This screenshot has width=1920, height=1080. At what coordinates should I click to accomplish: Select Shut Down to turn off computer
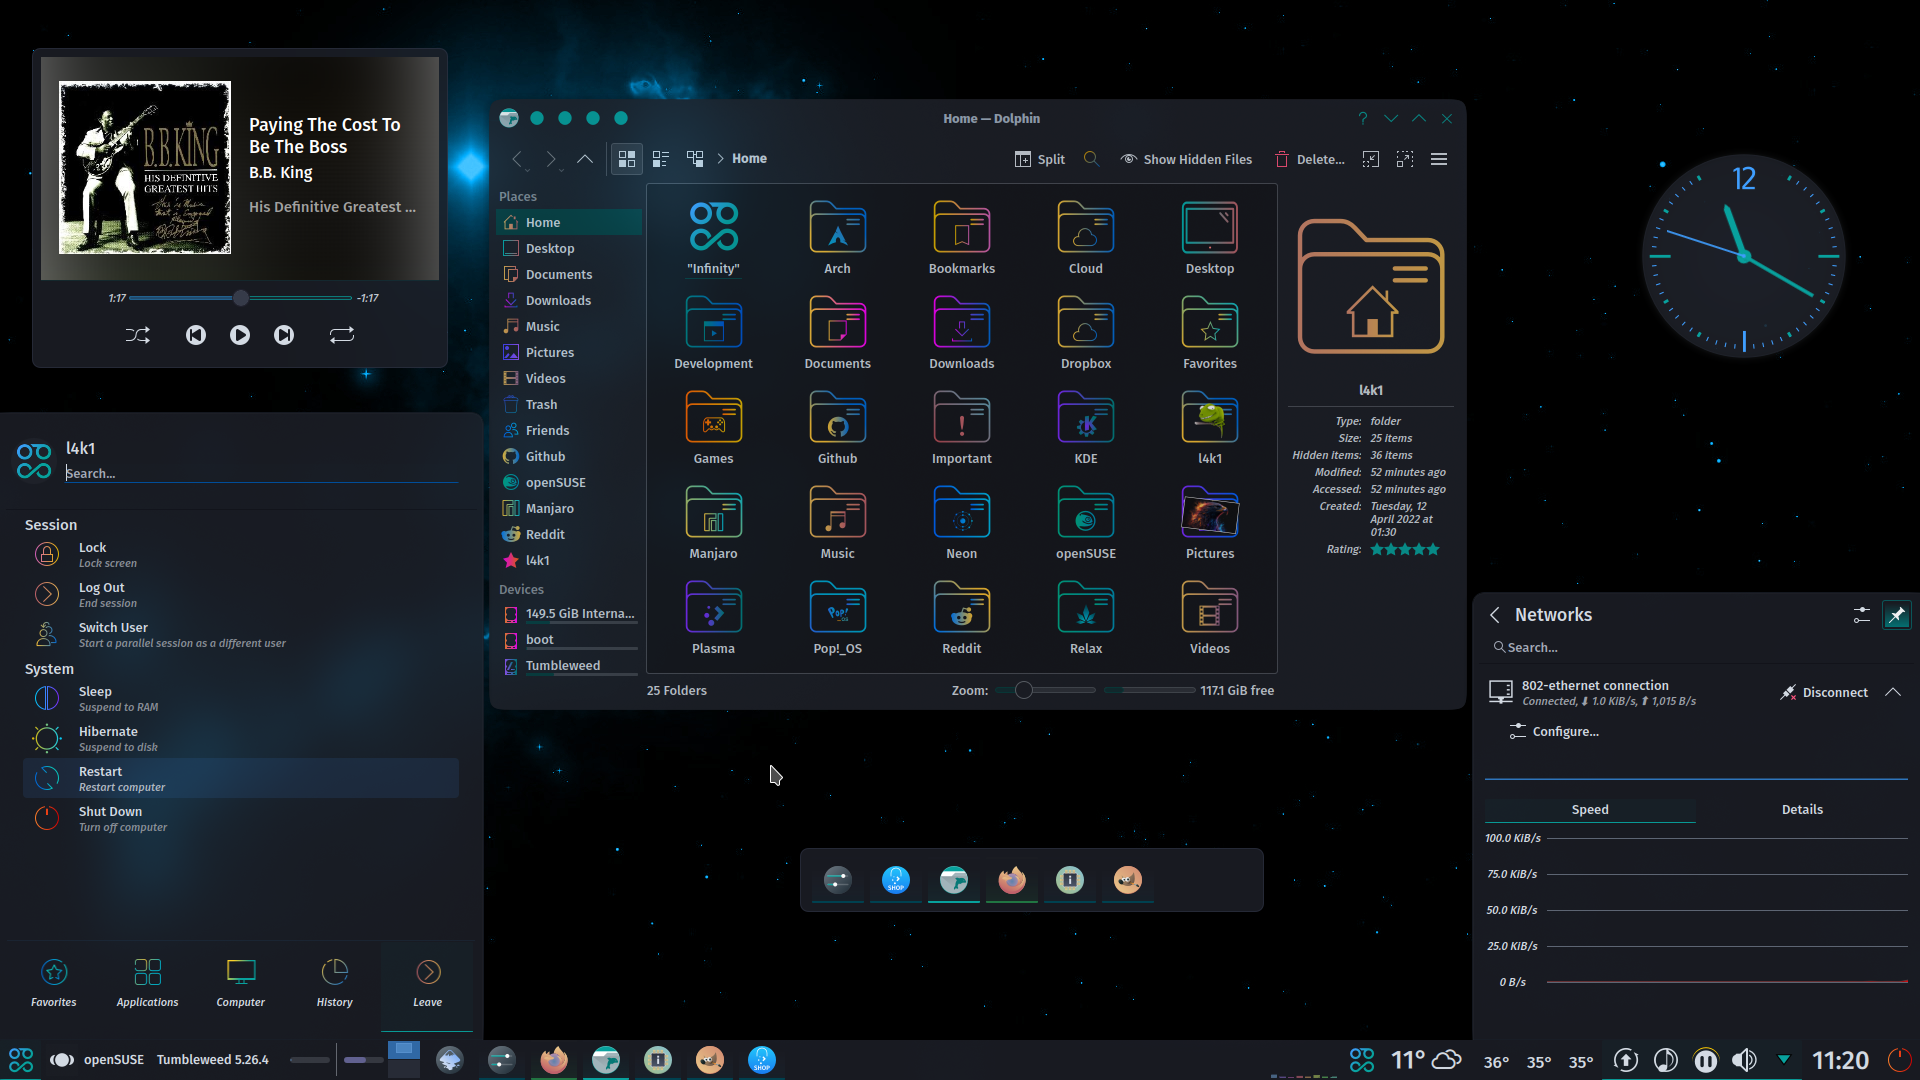click(x=111, y=818)
